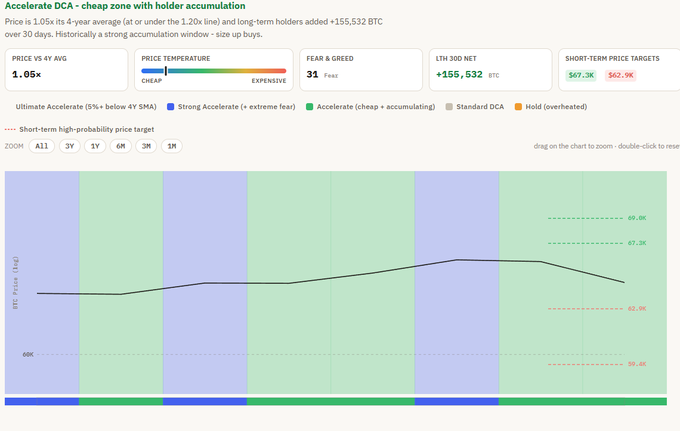The image size is (680, 431).
Task: Click the BTC Price (log) axis title
Action: 15,283
